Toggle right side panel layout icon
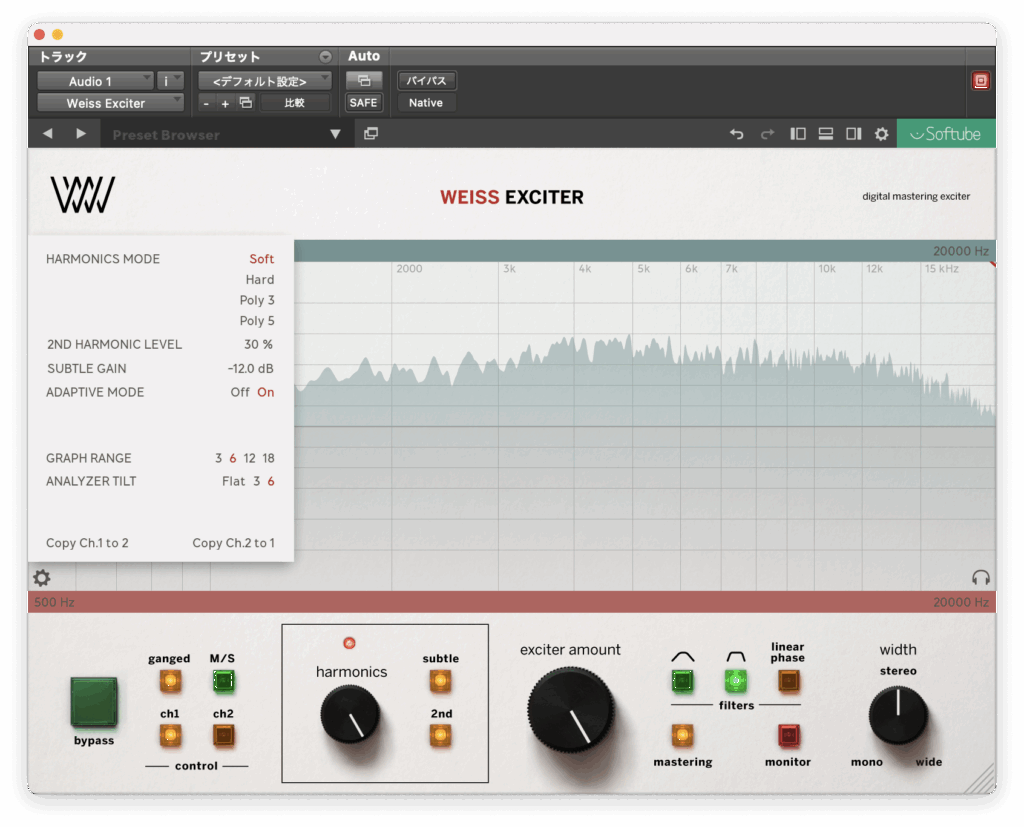 coord(854,134)
